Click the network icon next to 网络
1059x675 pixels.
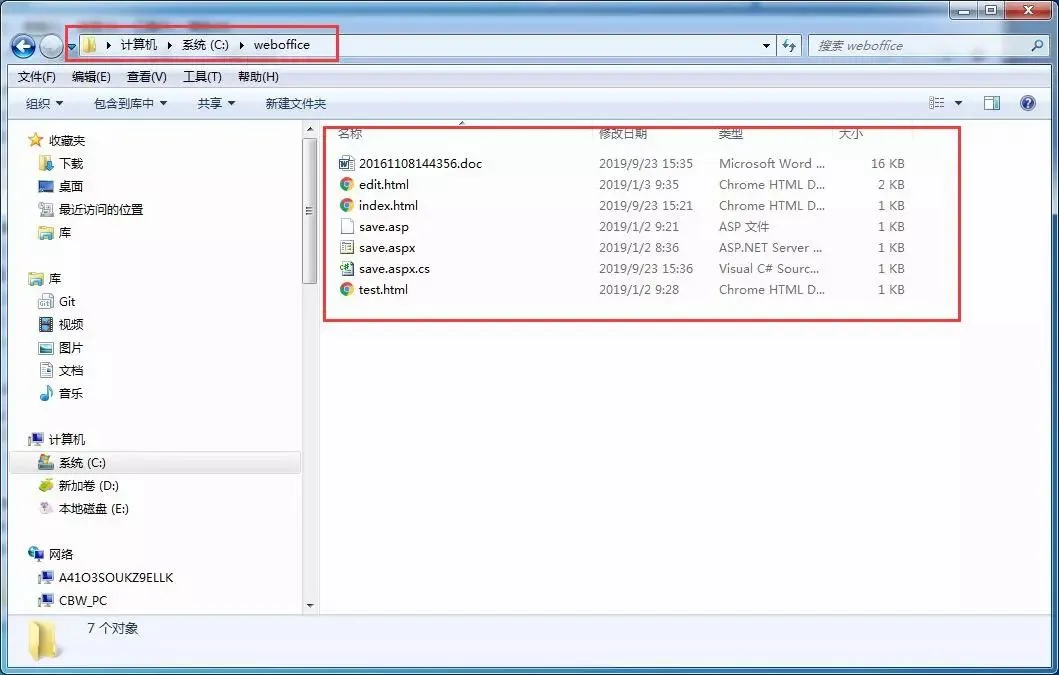(x=36, y=554)
